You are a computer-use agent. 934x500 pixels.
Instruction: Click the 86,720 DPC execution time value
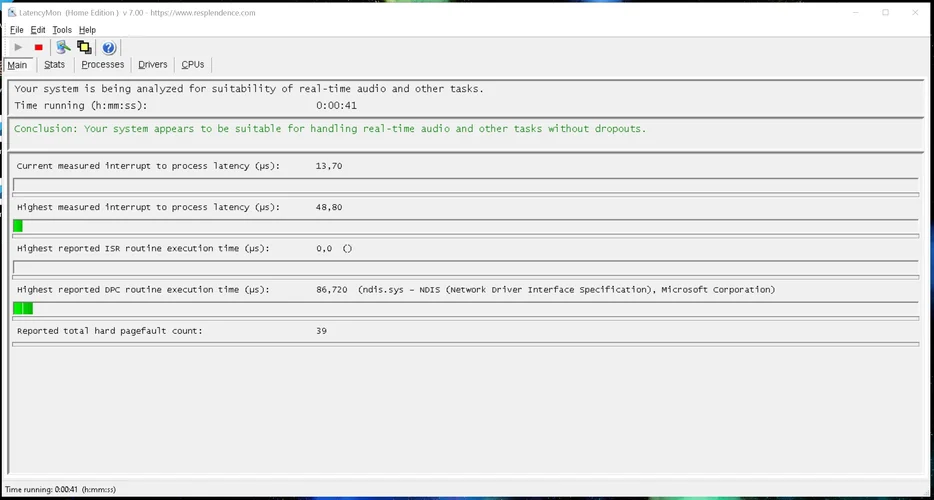[332, 290]
